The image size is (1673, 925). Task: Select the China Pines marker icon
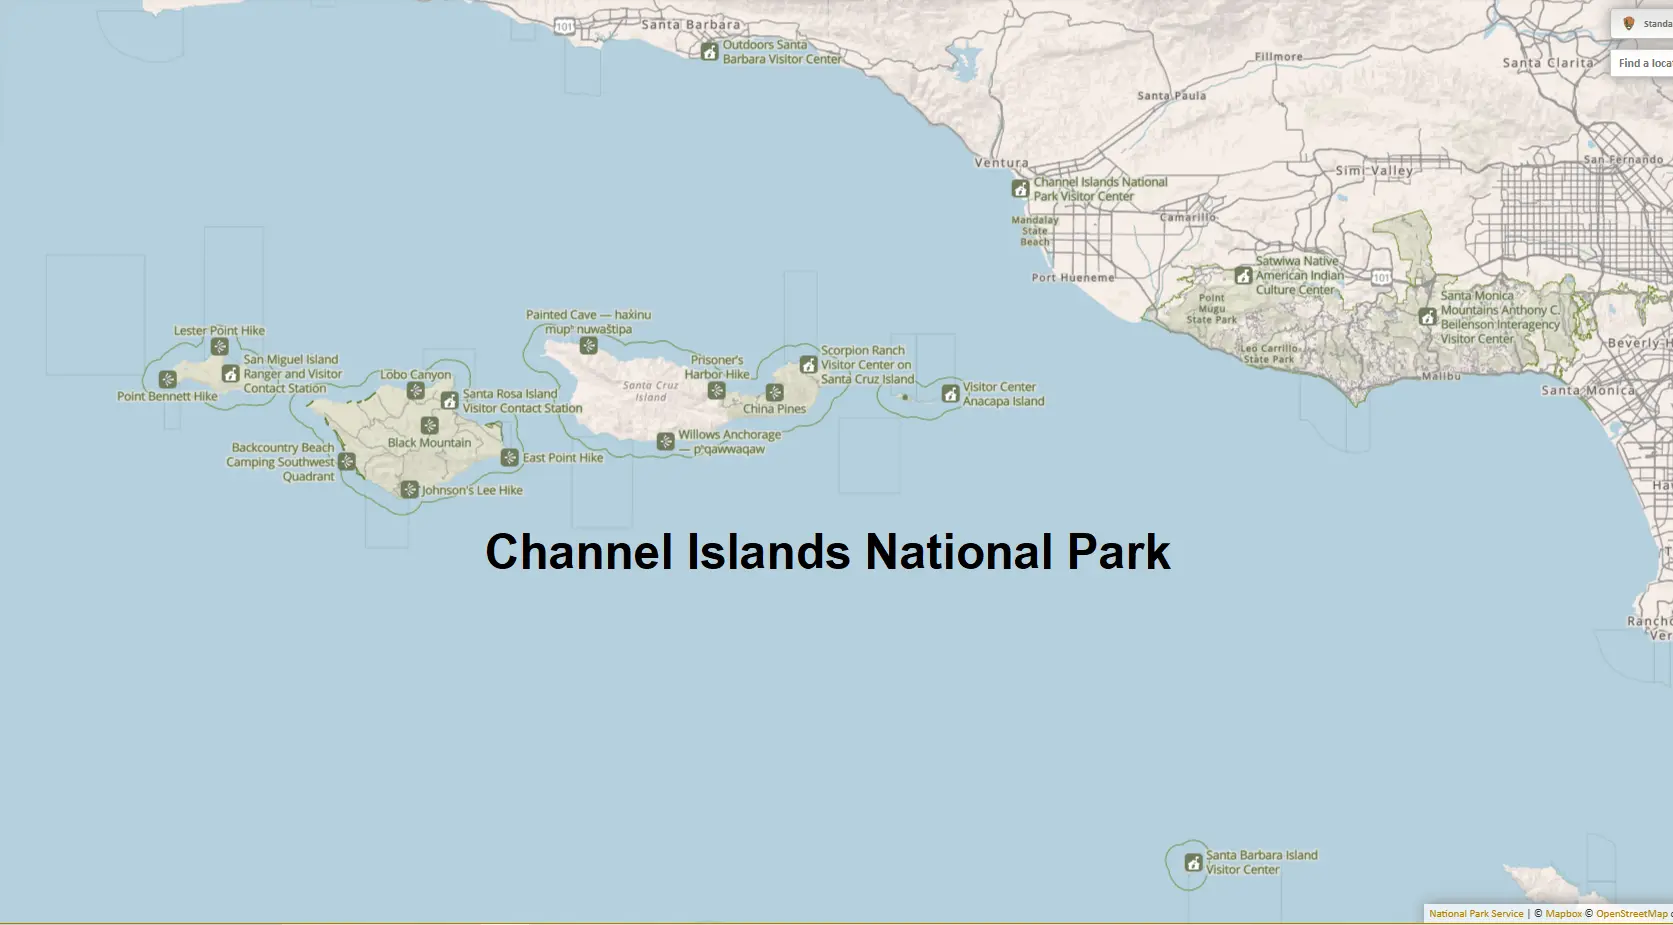pos(775,393)
